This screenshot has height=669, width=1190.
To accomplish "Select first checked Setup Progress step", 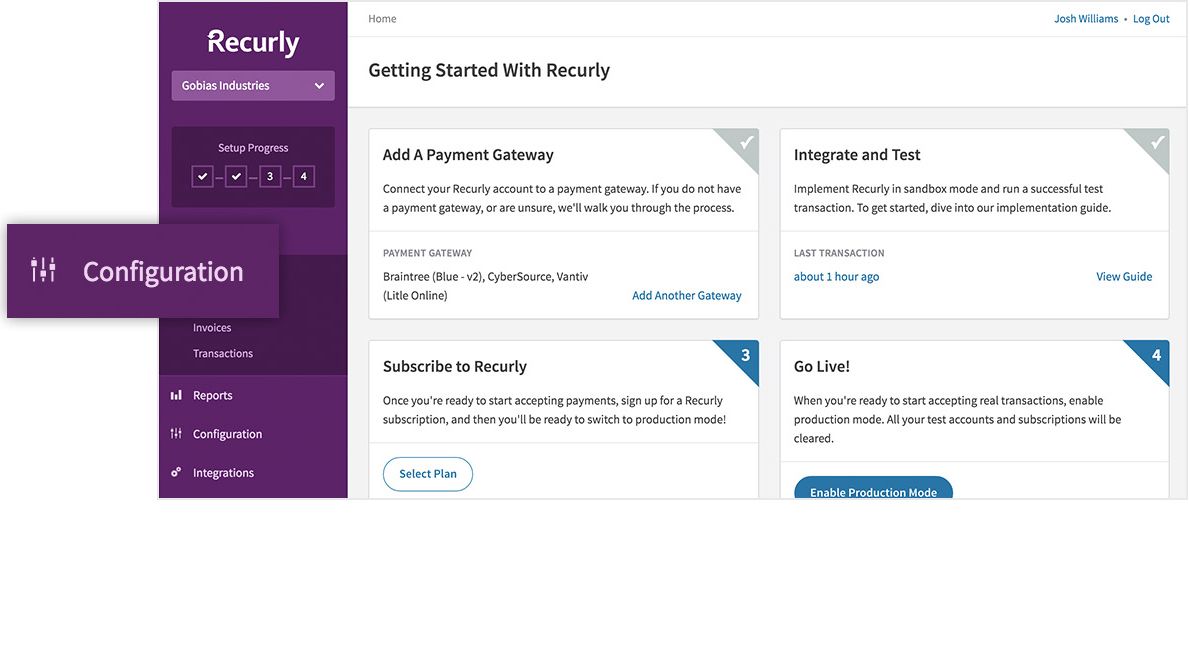I will coord(203,177).
